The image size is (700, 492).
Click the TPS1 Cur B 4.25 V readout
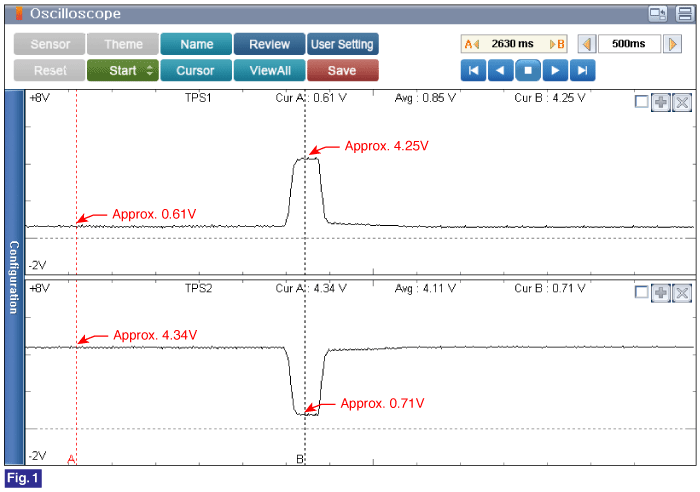tap(550, 98)
